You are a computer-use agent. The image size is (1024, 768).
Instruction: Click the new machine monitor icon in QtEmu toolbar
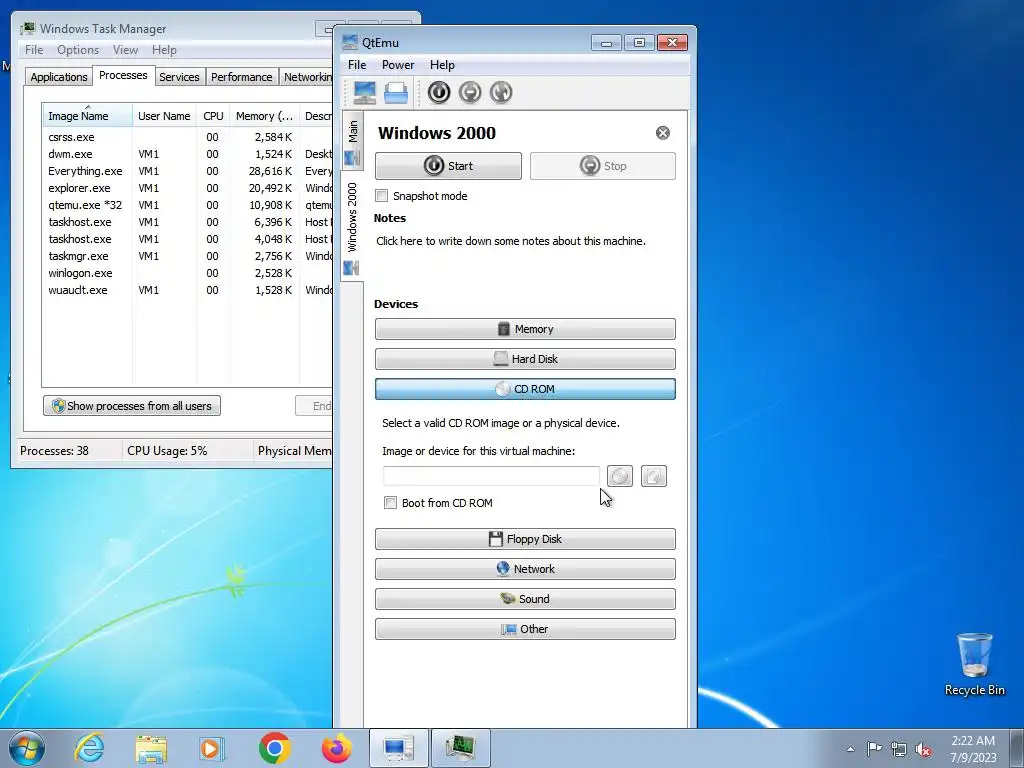point(364,93)
